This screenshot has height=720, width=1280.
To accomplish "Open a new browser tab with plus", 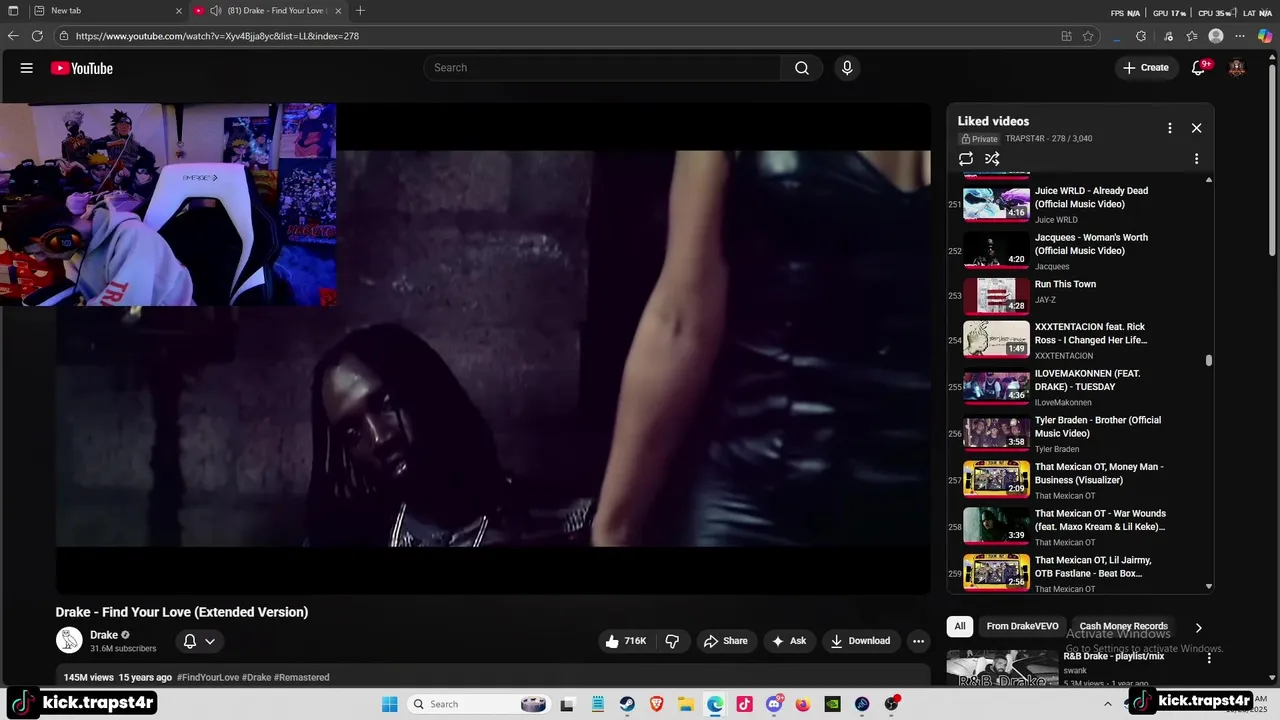I will pos(360,11).
